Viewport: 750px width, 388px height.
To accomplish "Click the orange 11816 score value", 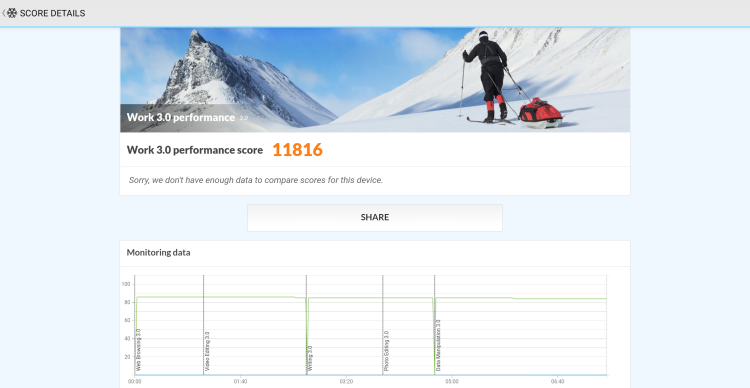I will click(298, 150).
